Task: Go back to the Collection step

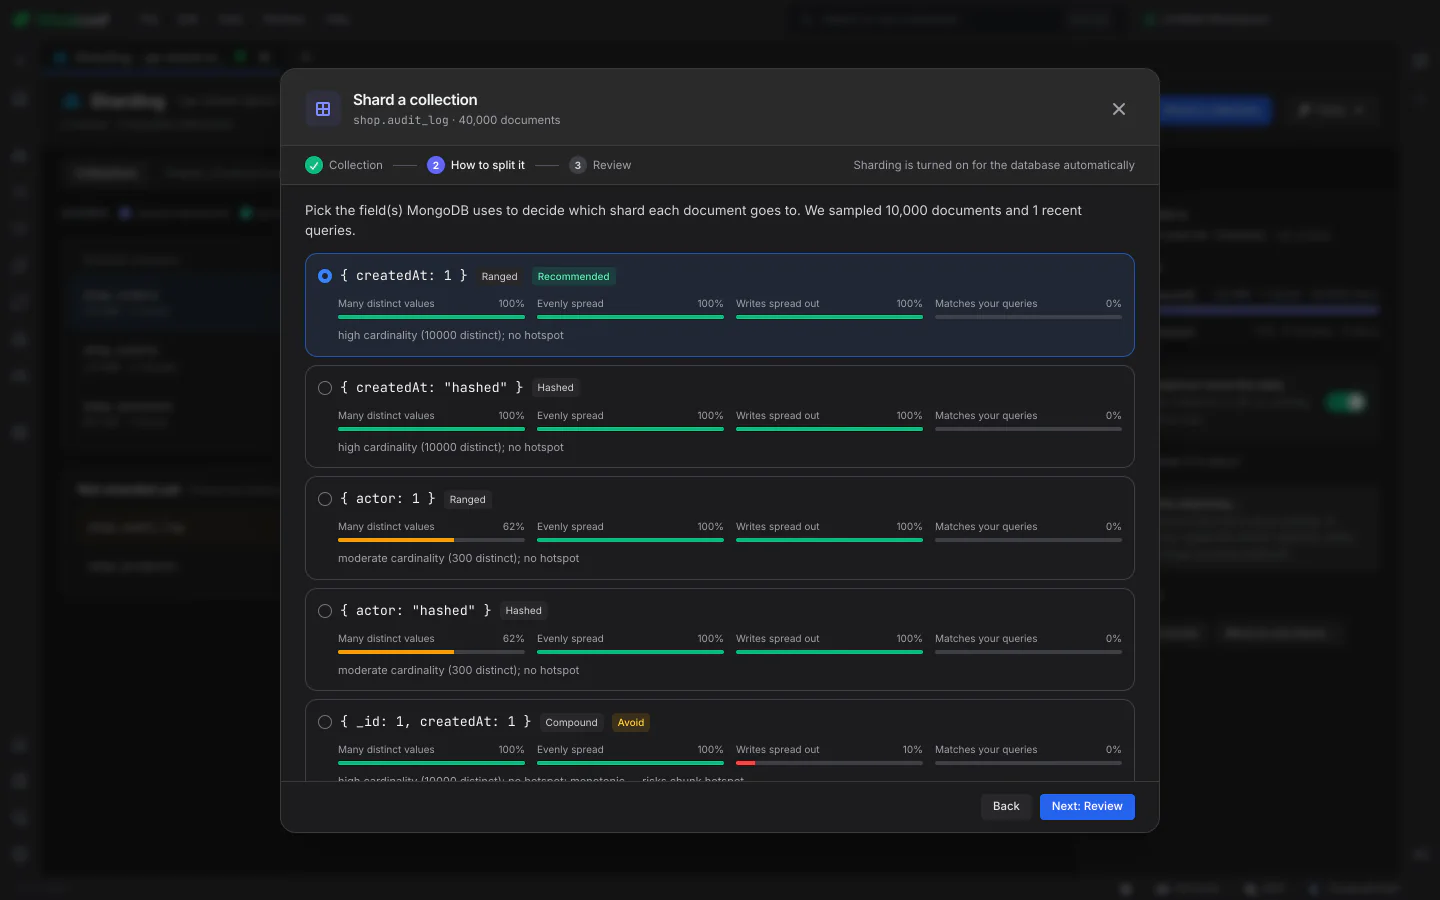Action: pyautogui.click(x=344, y=165)
